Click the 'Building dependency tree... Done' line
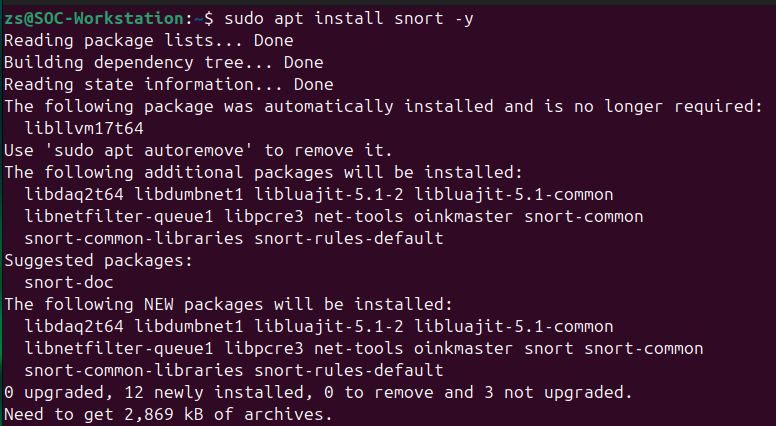Image resolution: width=776 pixels, height=426 pixels. coord(163,63)
